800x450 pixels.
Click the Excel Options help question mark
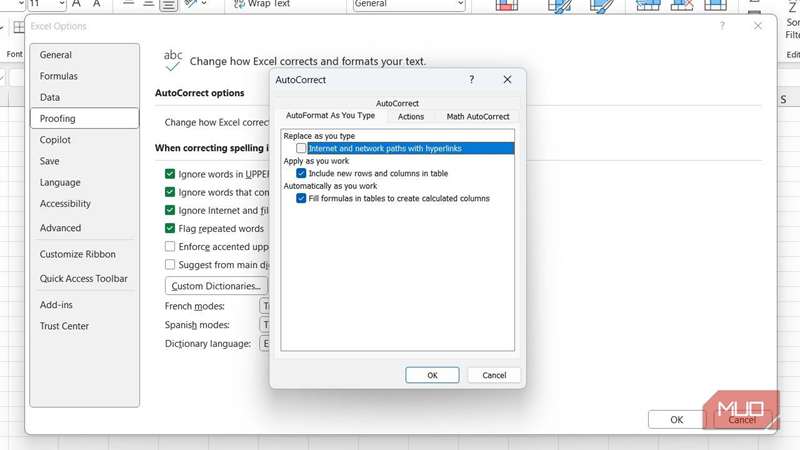pos(722,26)
